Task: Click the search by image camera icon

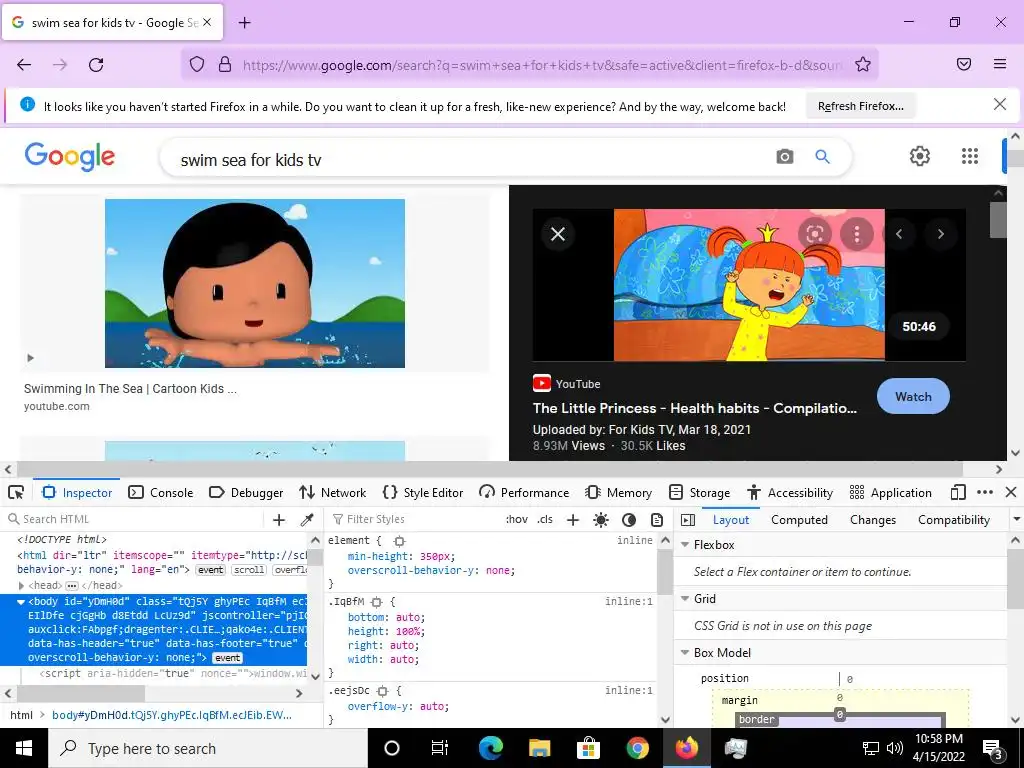Action: click(x=784, y=157)
